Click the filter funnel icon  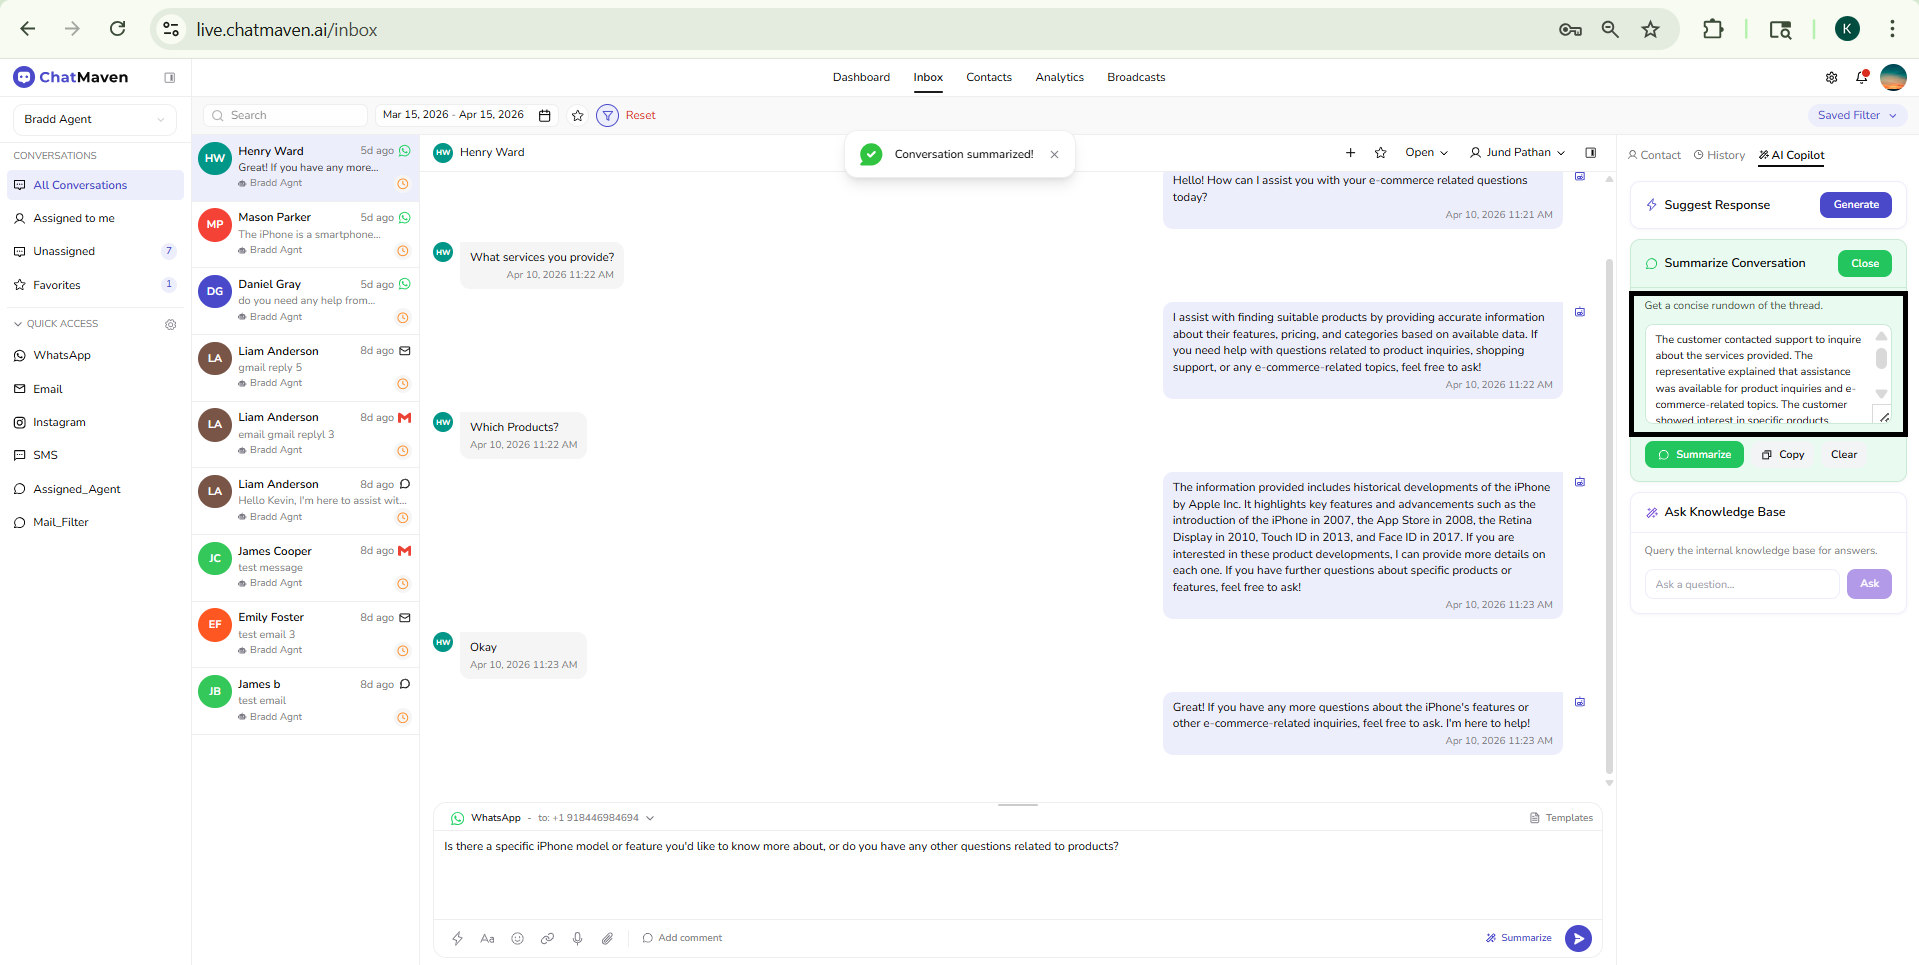pos(607,116)
